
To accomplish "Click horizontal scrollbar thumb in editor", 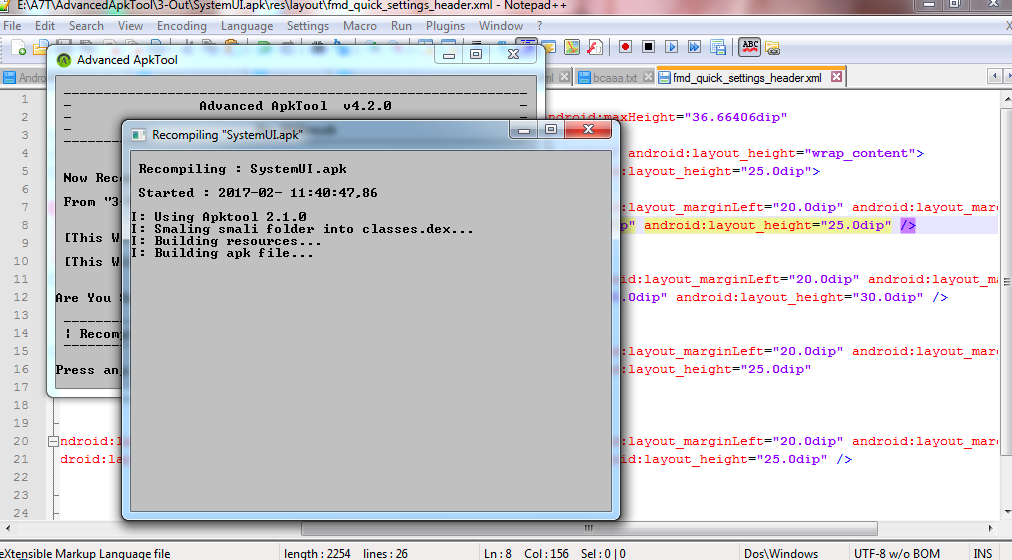I will (x=589, y=528).
